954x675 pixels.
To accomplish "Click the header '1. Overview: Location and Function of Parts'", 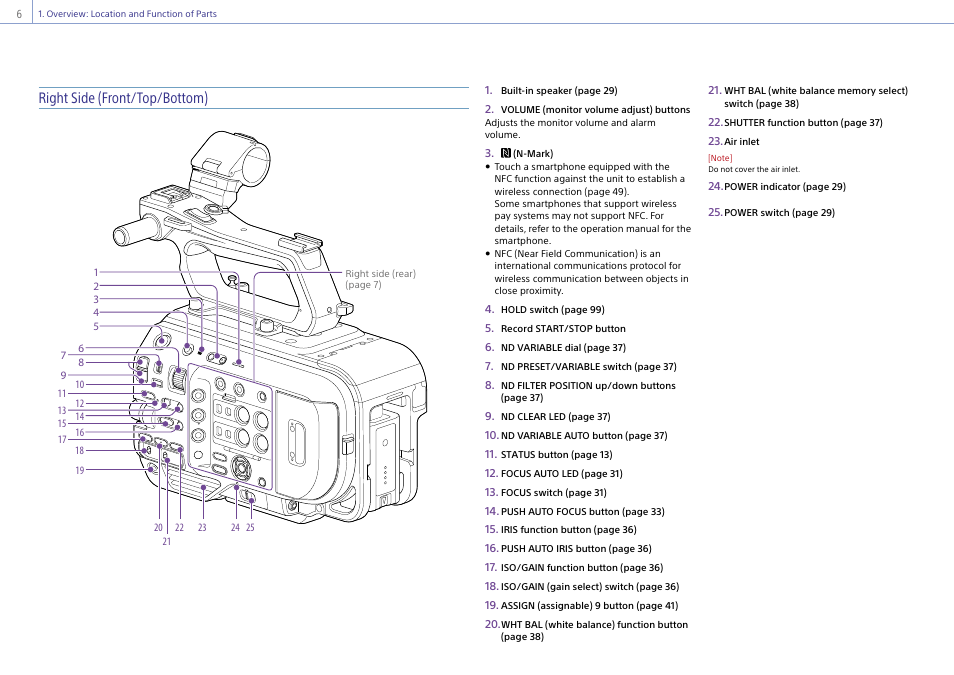I will point(127,13).
